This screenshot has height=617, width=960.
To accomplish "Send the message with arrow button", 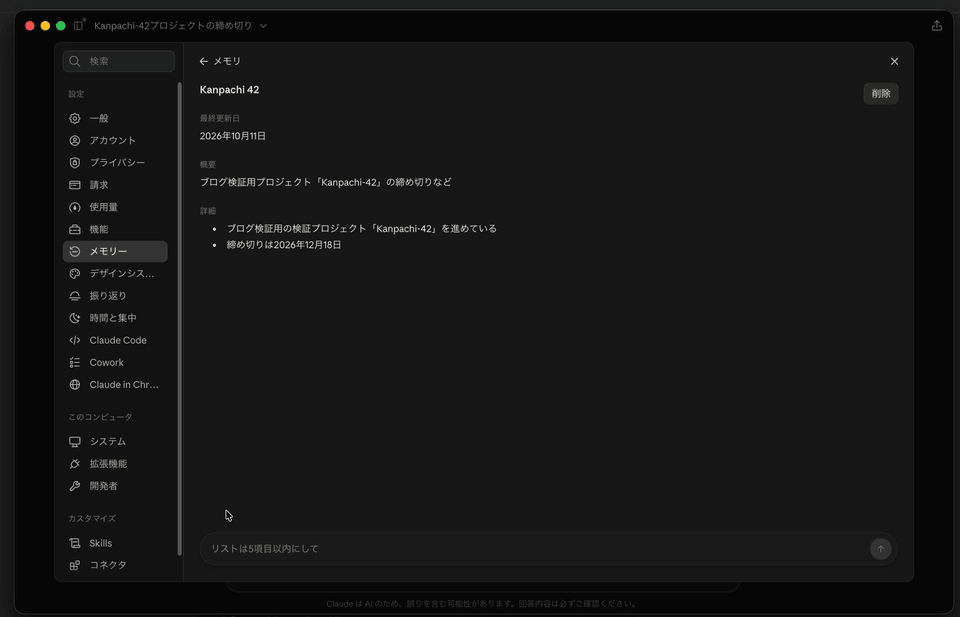I will 880,548.
